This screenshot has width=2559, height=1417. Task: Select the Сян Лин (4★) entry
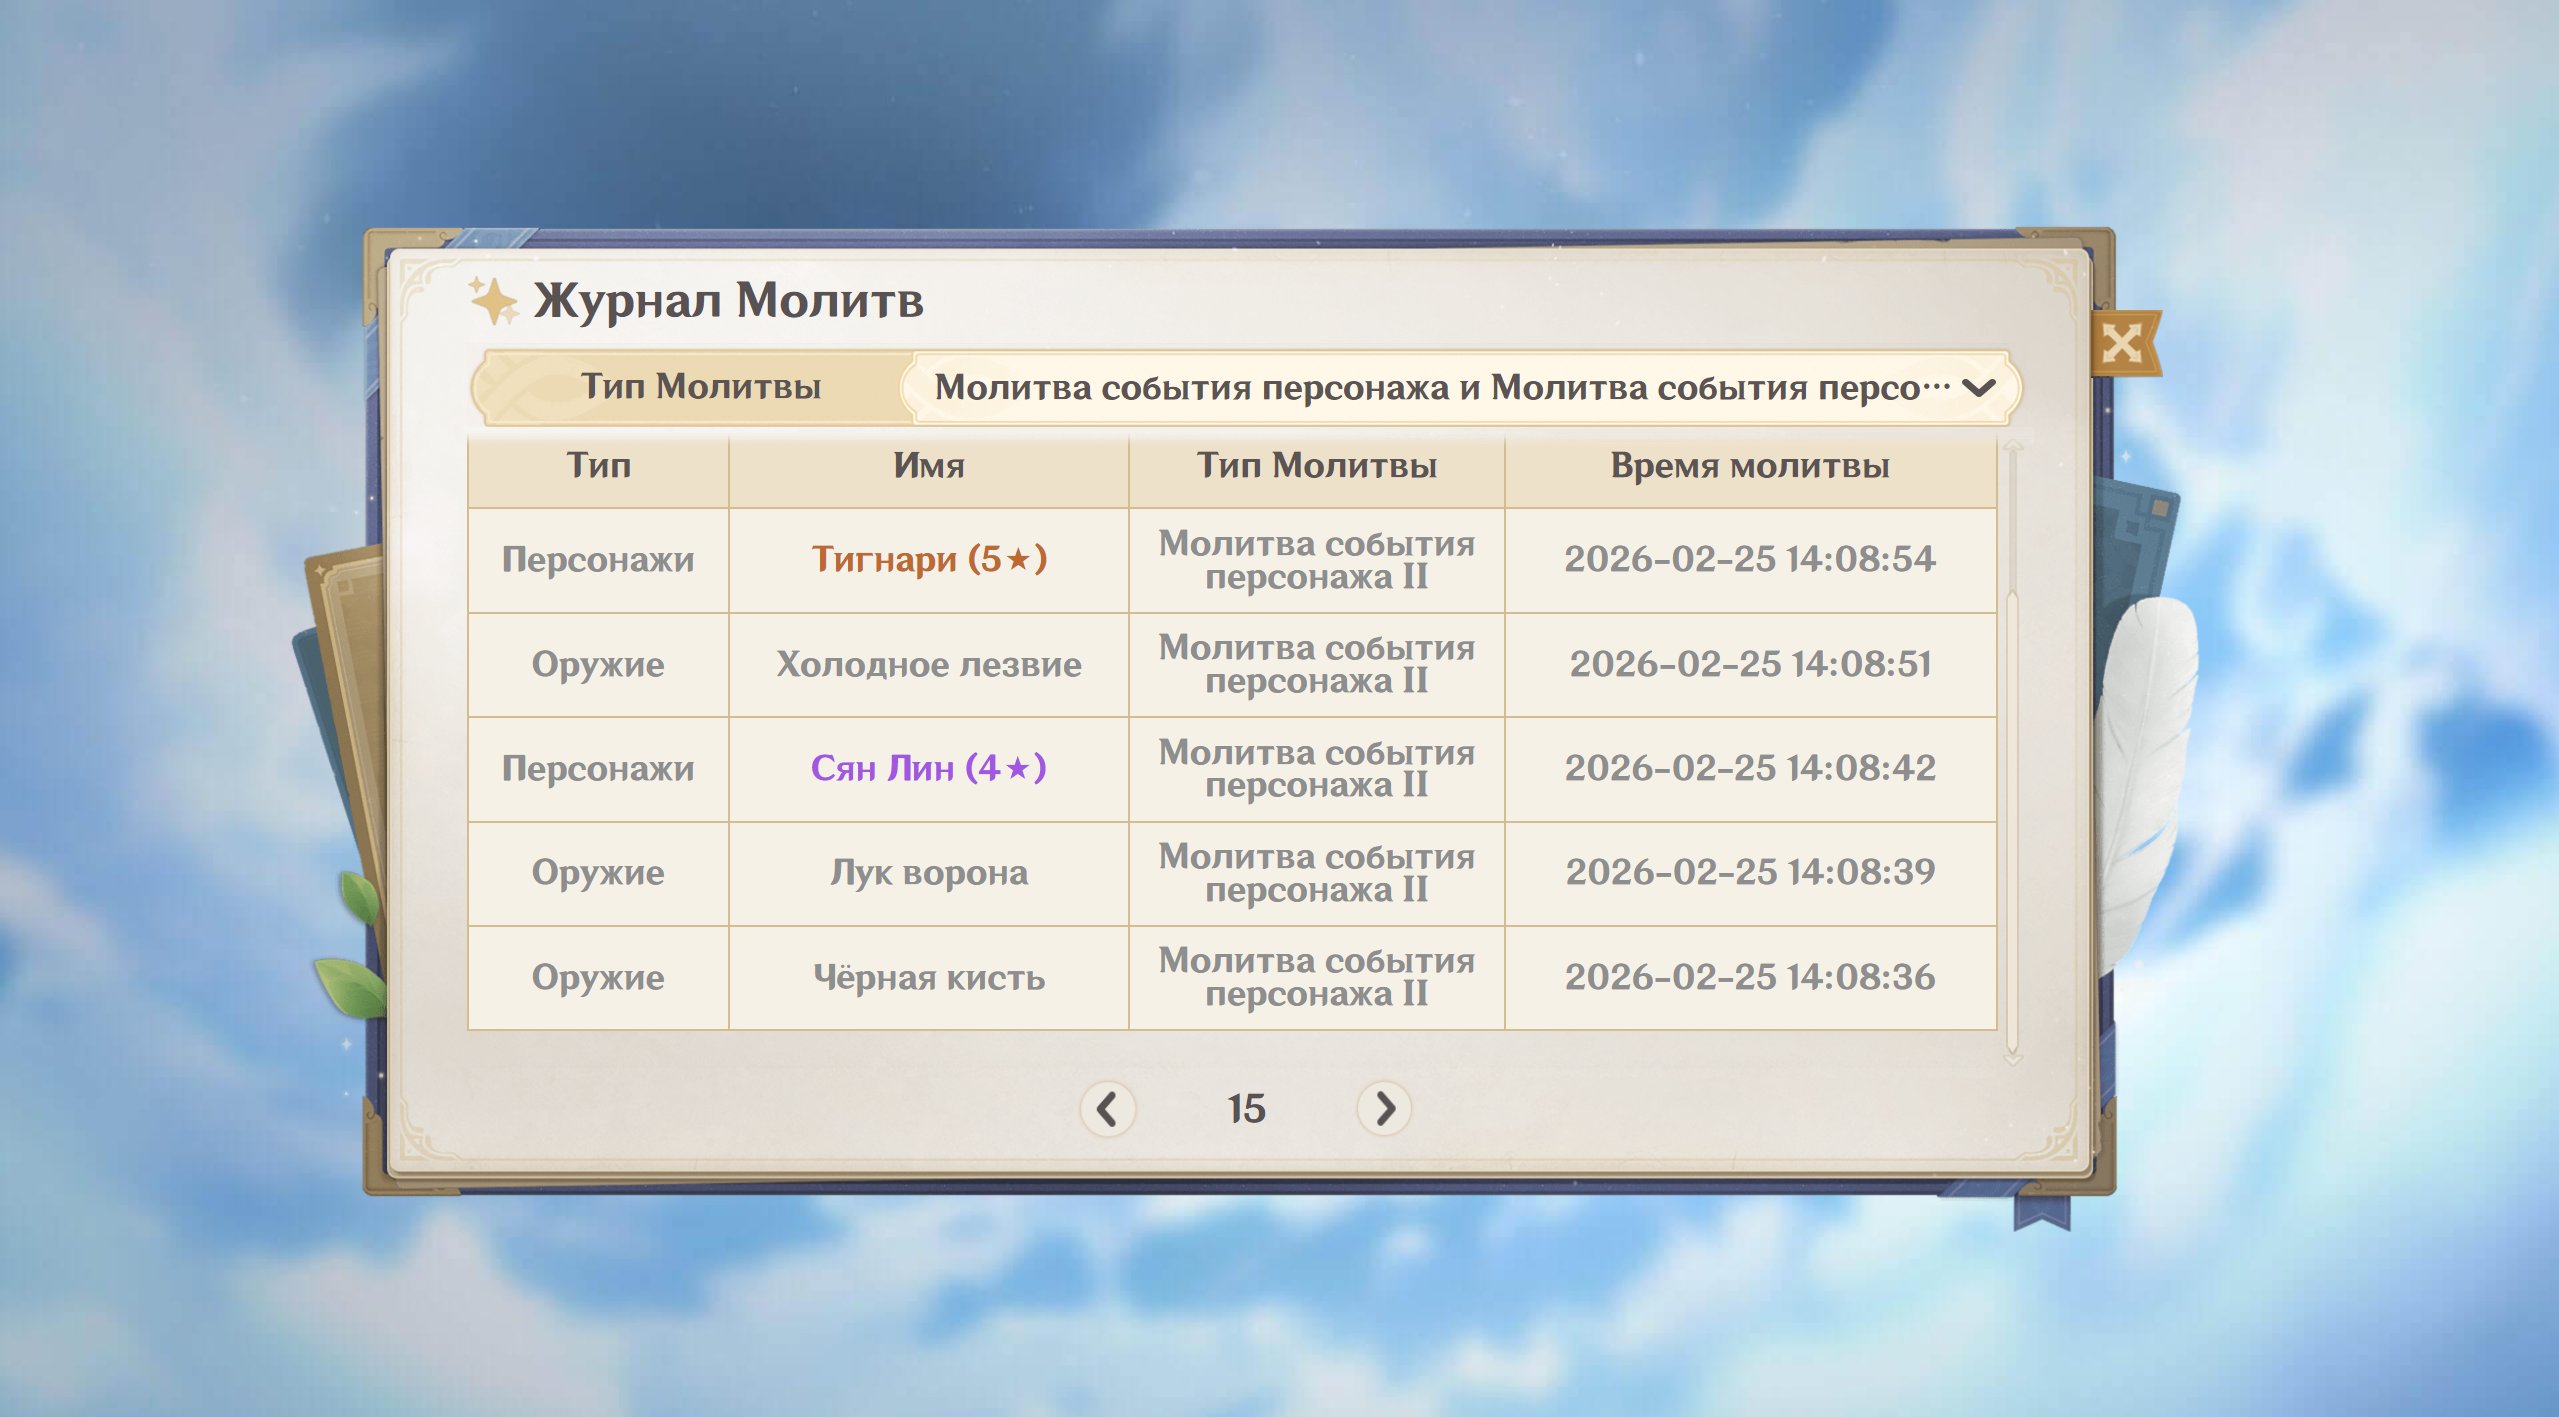click(x=928, y=768)
